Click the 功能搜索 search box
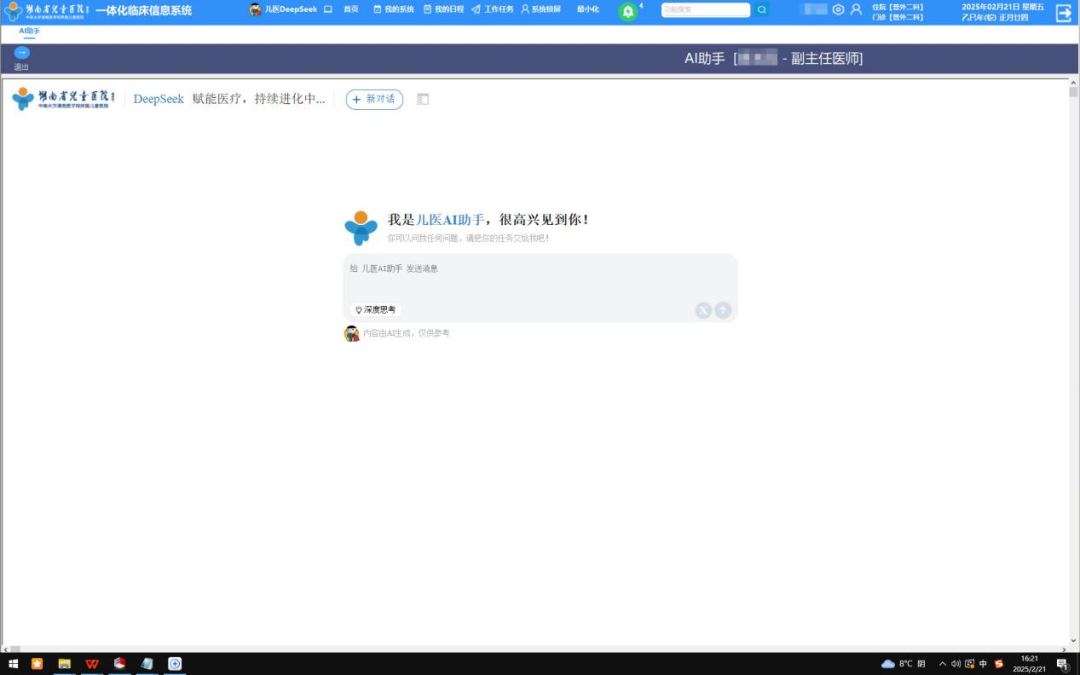The width and height of the screenshot is (1080, 675). 705,10
